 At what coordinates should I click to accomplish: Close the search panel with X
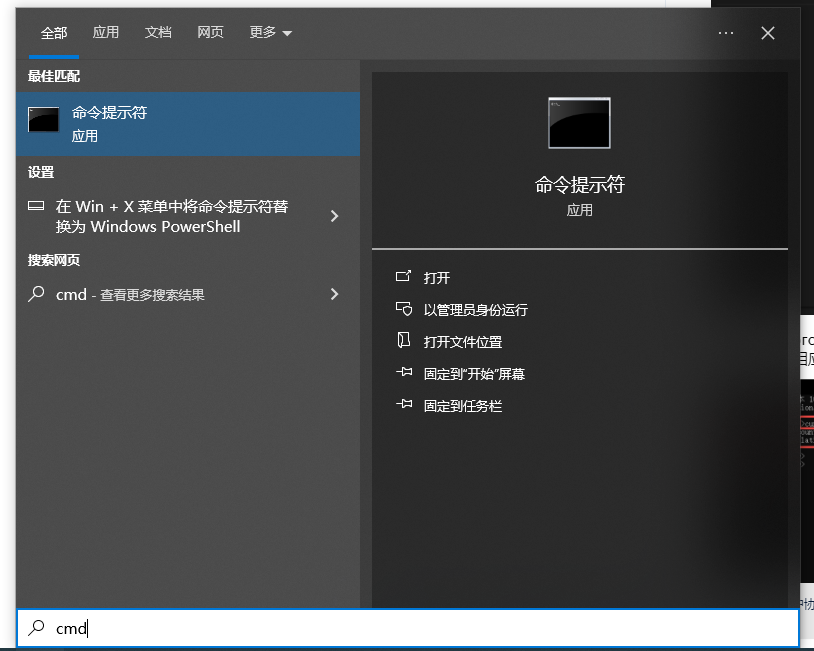tap(768, 33)
